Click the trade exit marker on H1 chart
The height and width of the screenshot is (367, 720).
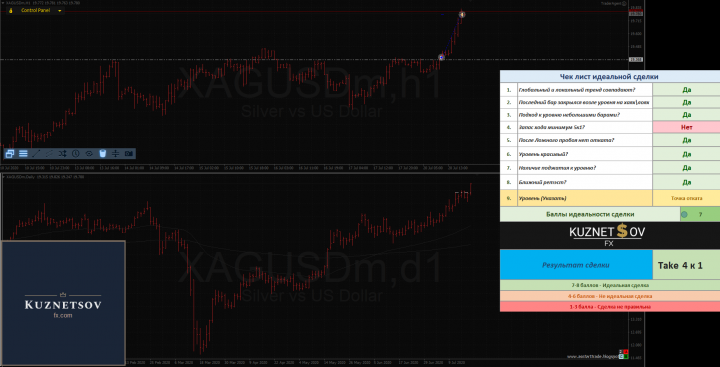(462, 15)
